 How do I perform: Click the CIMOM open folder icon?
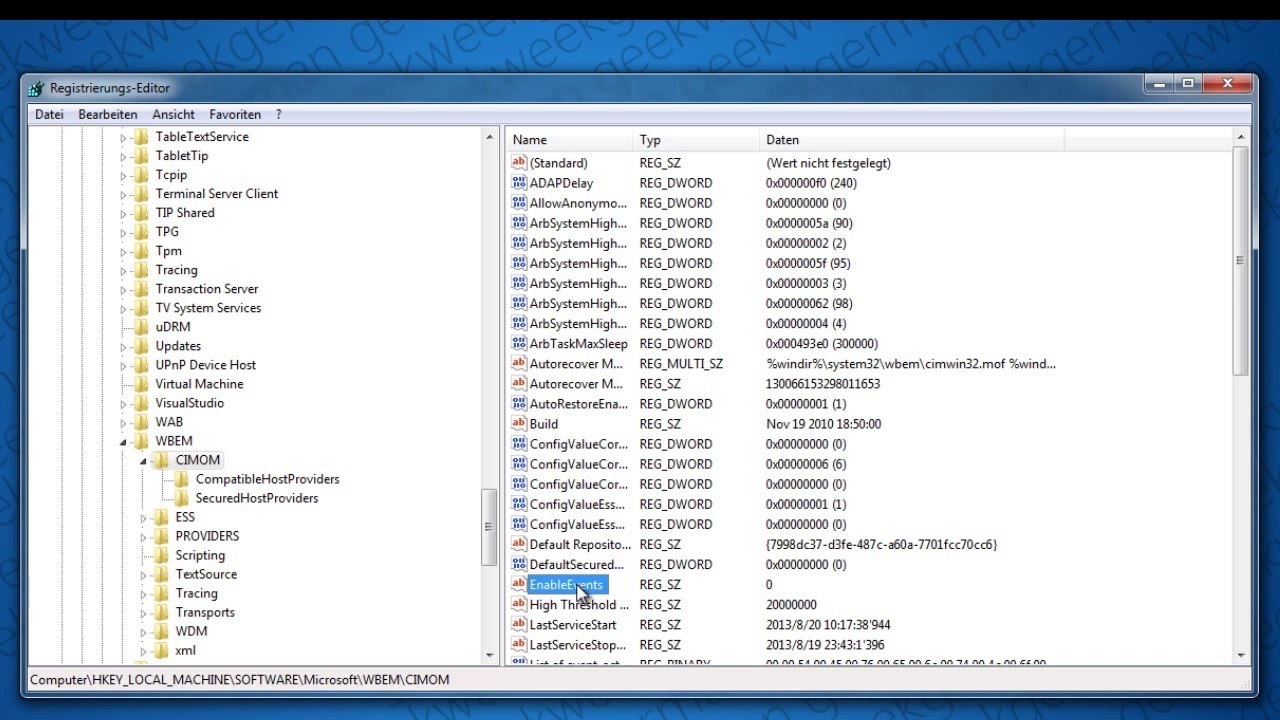[162, 460]
